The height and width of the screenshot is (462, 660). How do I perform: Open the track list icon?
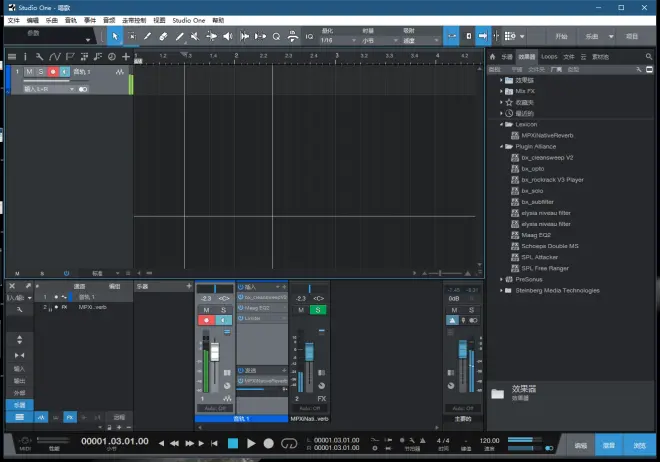click(12, 57)
